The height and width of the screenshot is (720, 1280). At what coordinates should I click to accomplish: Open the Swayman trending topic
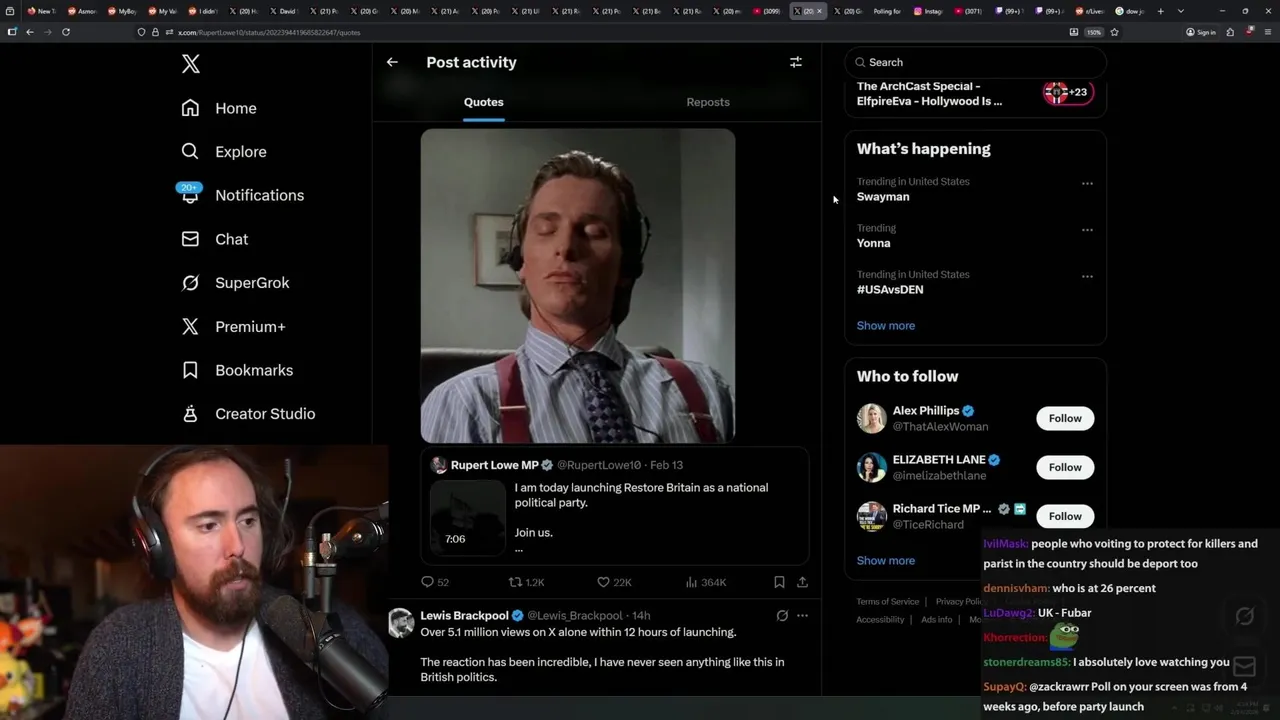pos(883,197)
